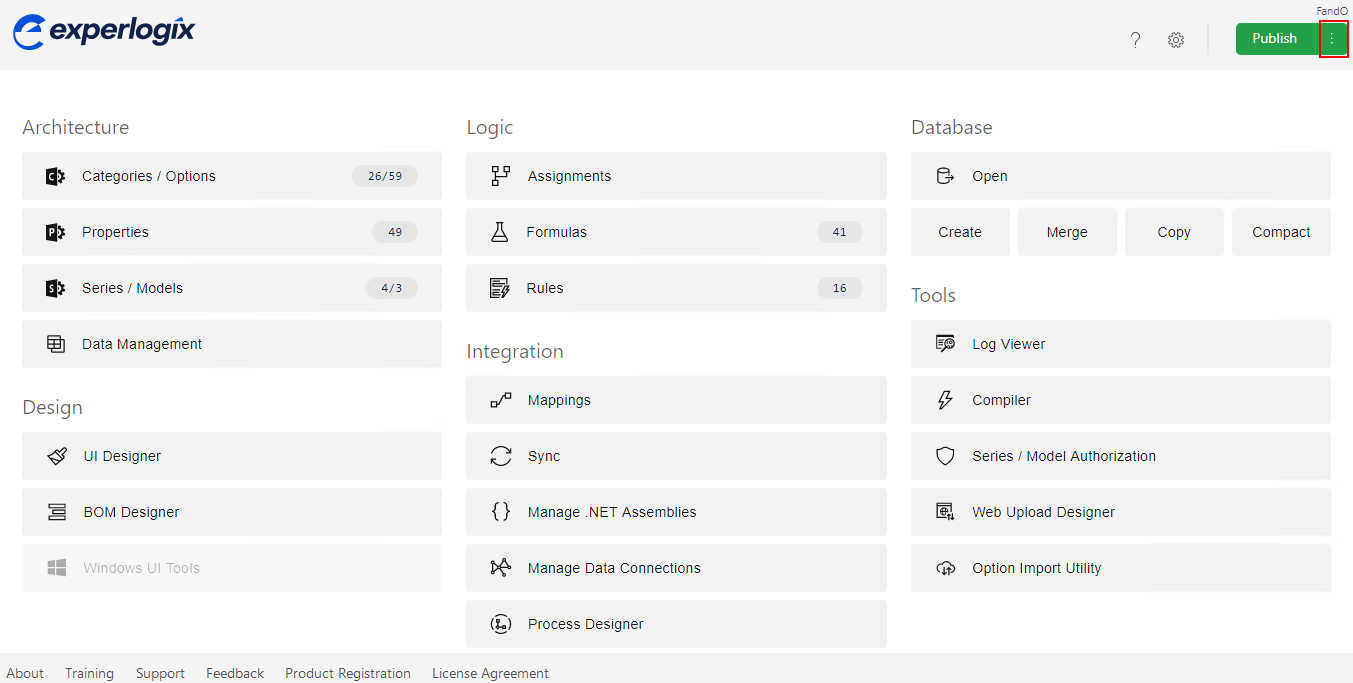This screenshot has width=1353, height=683.
Task: Open the Categories / Options label
Action: (149, 176)
